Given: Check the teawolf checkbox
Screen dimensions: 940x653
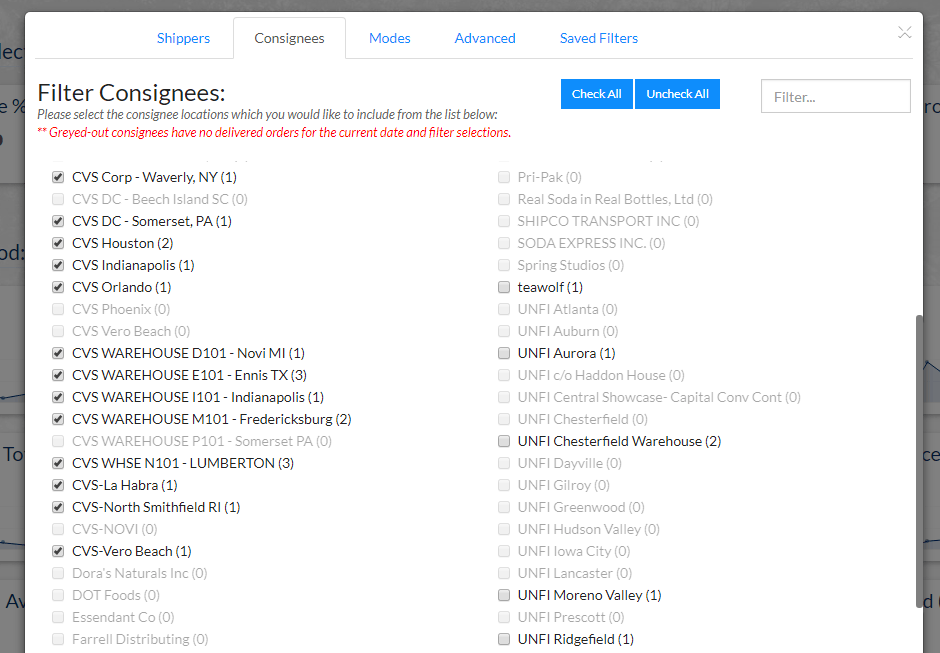Looking at the screenshot, I should coord(504,287).
